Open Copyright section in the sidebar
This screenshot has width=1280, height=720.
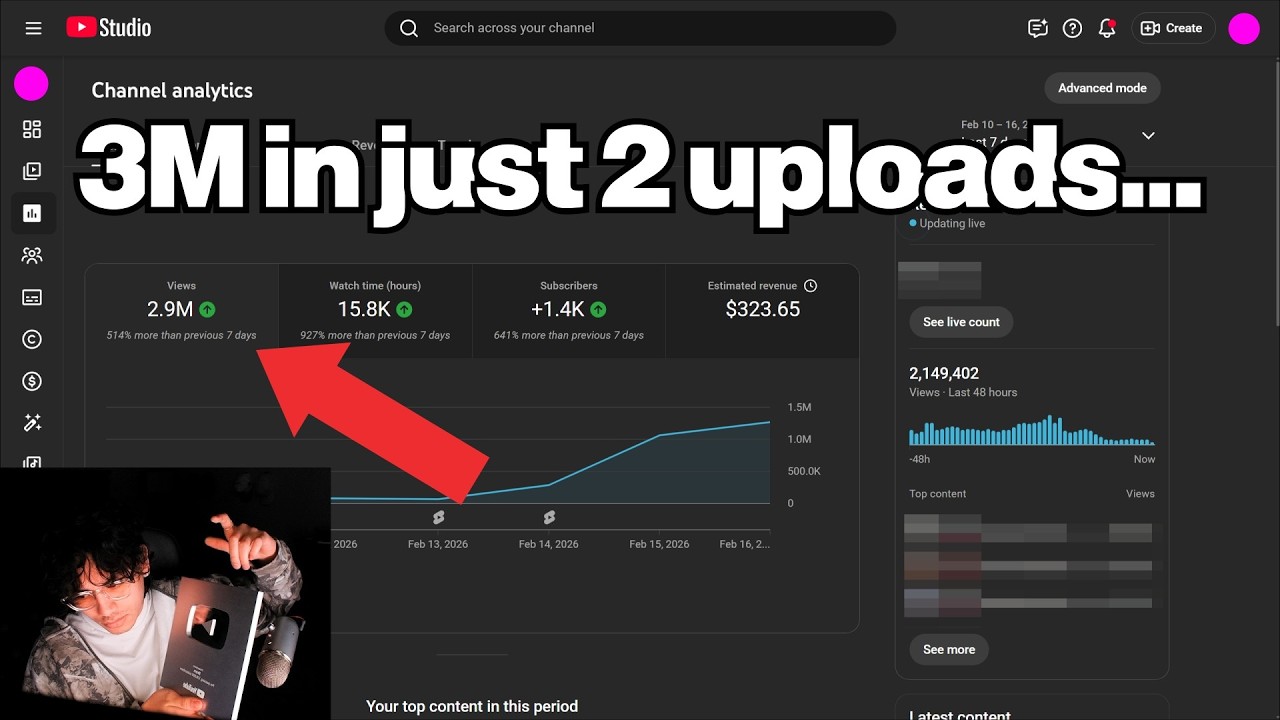click(x=32, y=339)
